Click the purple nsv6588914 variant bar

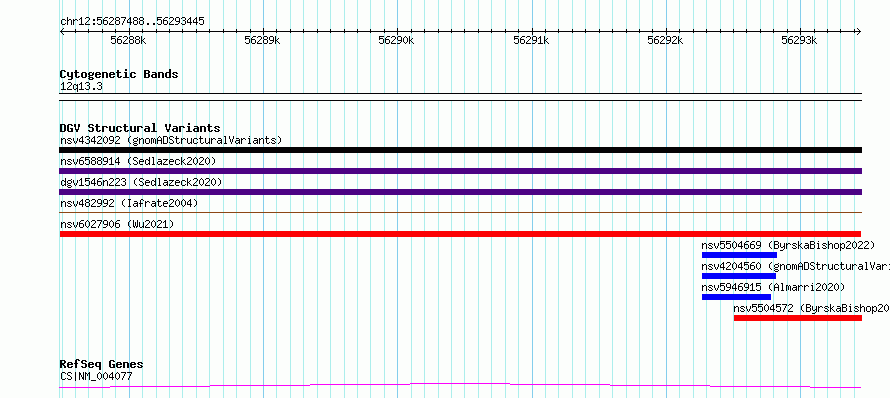point(460,171)
